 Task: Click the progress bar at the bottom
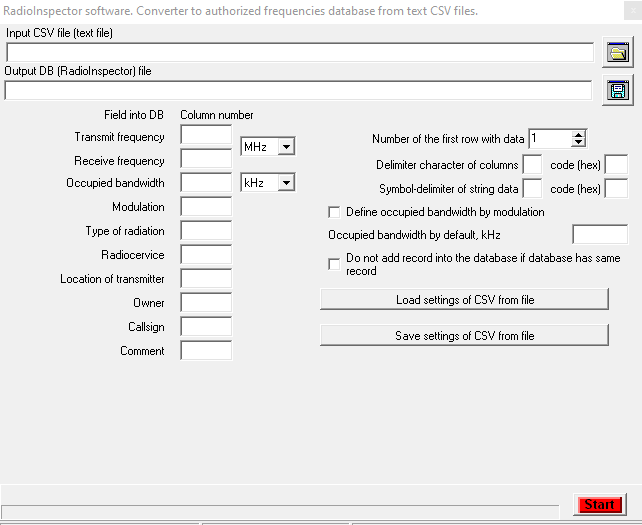click(280, 512)
